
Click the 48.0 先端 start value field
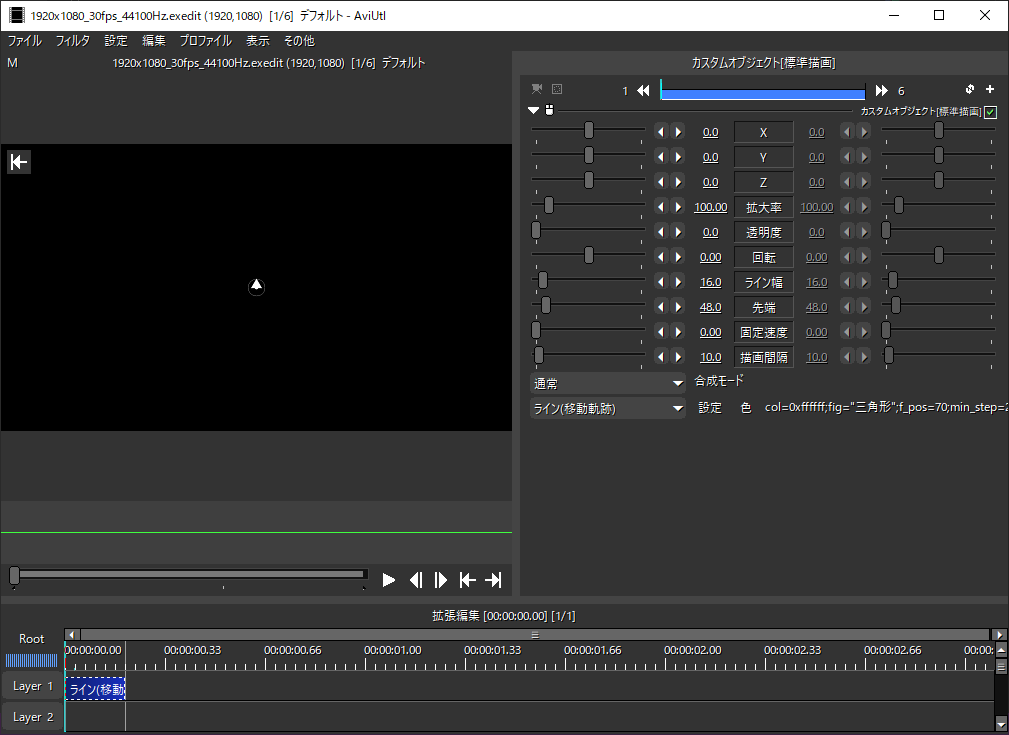tap(710, 307)
